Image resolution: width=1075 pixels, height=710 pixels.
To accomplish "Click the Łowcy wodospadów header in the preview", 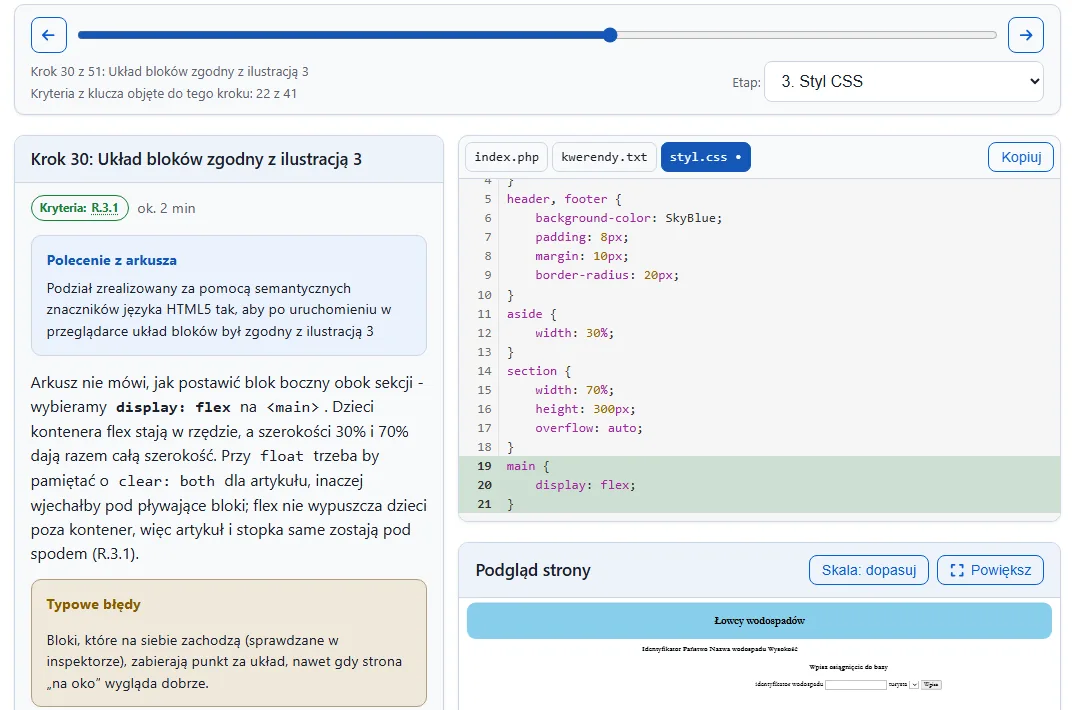I will (759, 621).
